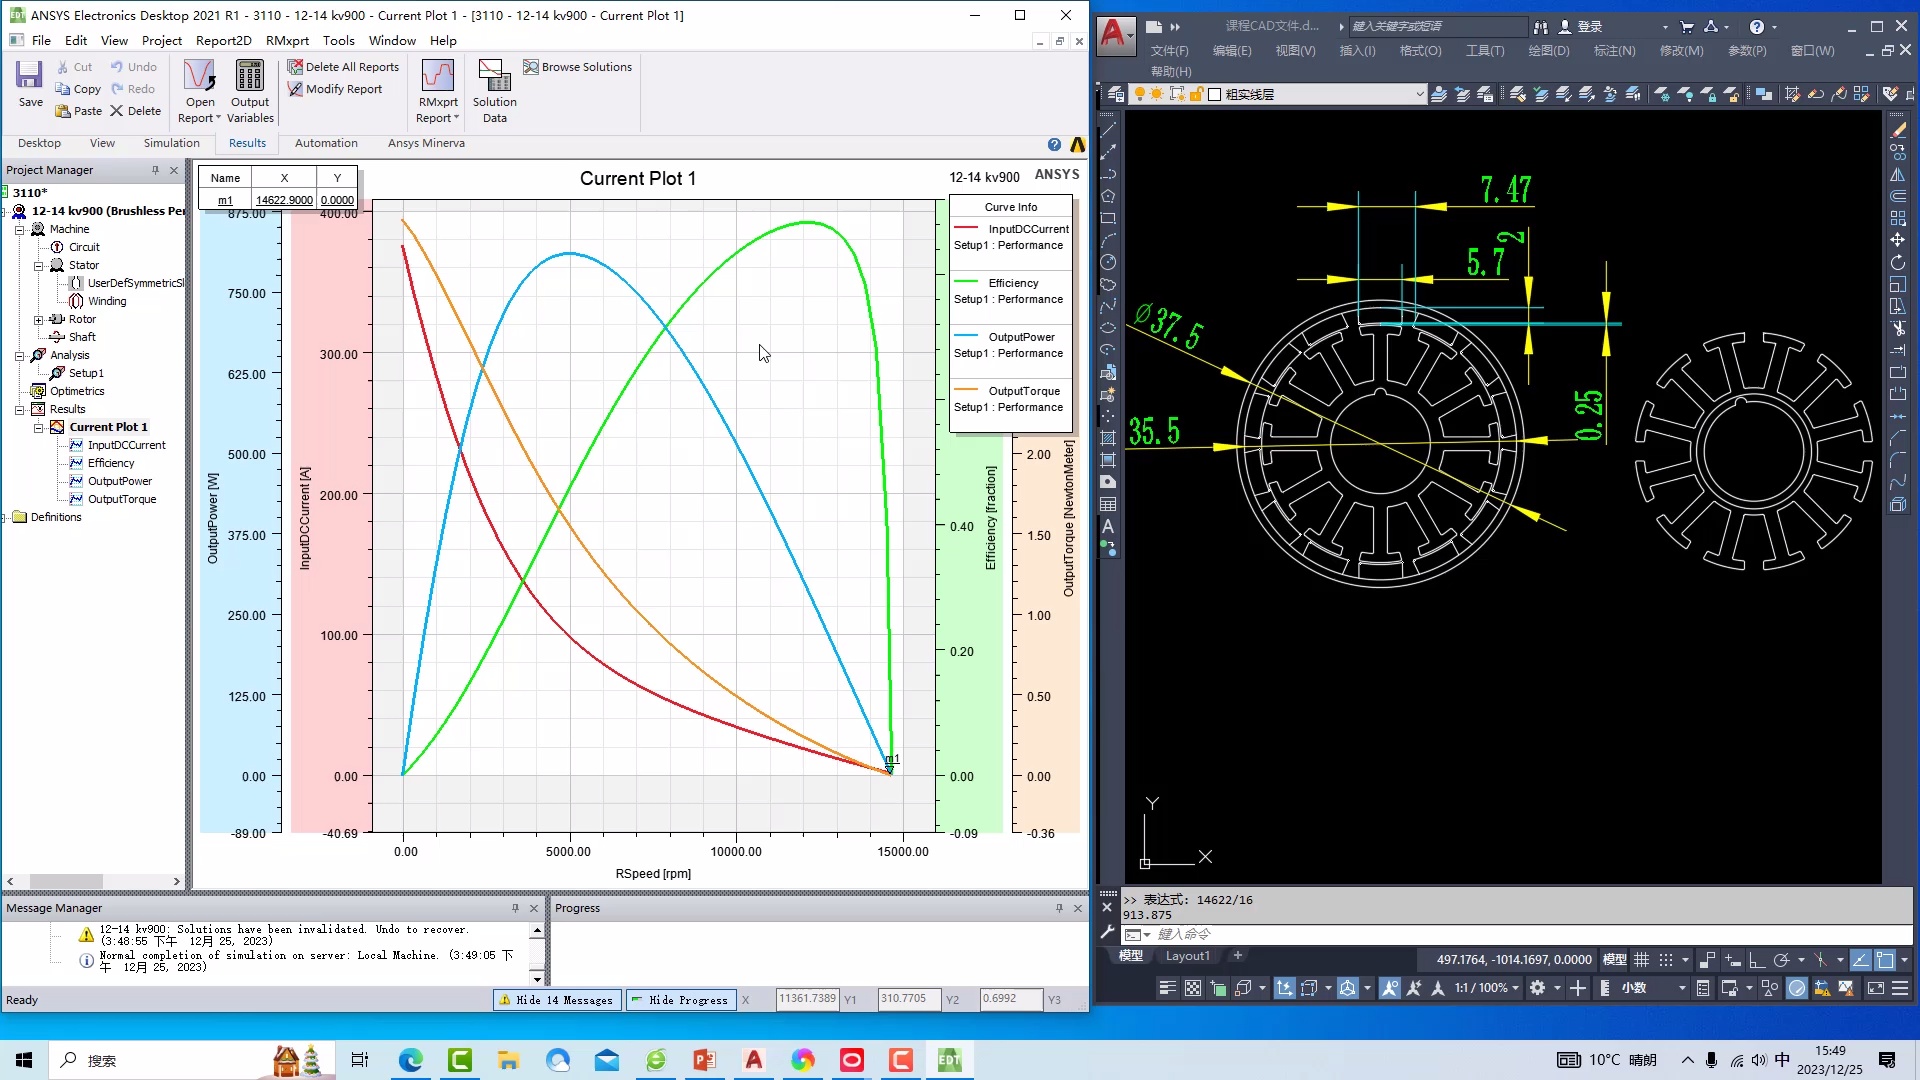Screen dimensions: 1920x1080
Task: Open the Report2D menu
Action: (223, 41)
